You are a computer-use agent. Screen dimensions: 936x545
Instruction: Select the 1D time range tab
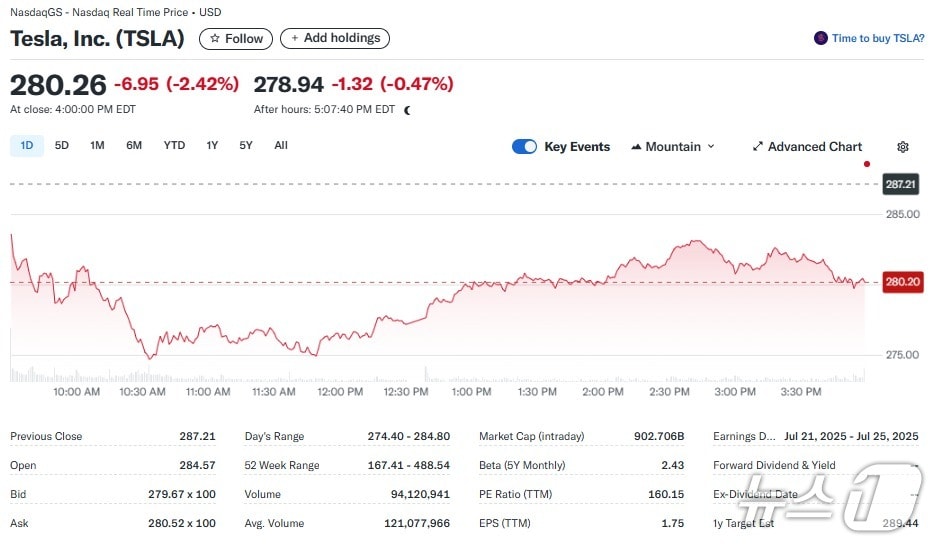pos(27,146)
